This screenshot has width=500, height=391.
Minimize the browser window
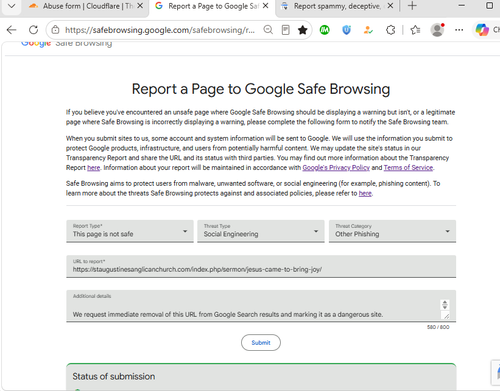coord(462,6)
